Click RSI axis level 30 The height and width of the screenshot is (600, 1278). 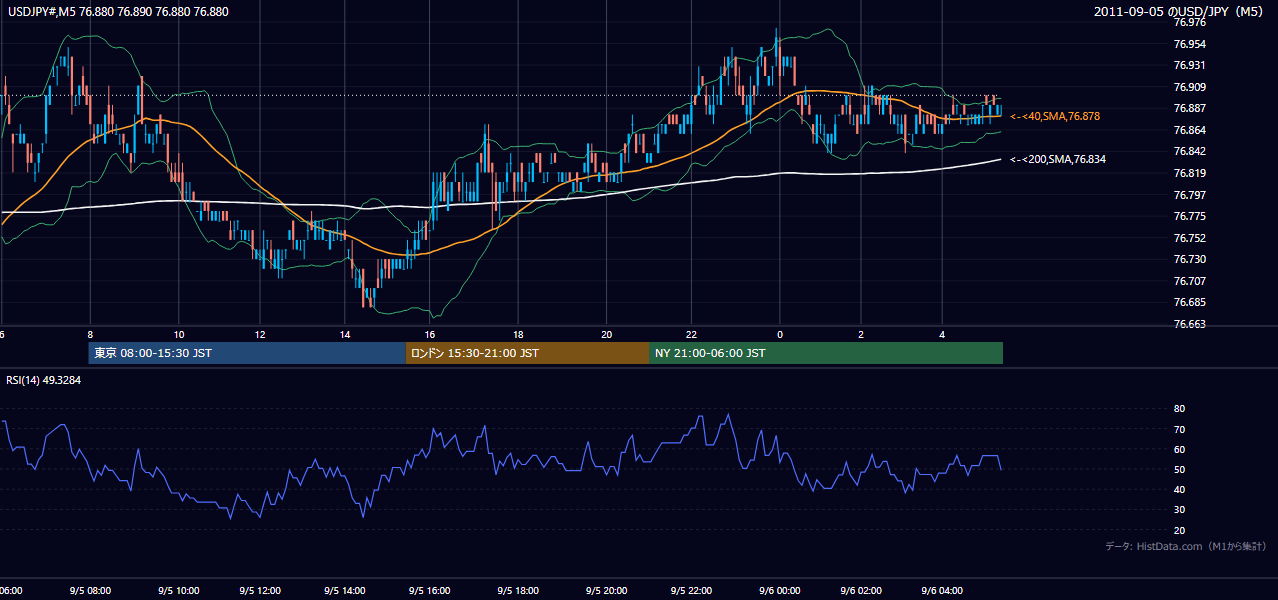[1179, 510]
